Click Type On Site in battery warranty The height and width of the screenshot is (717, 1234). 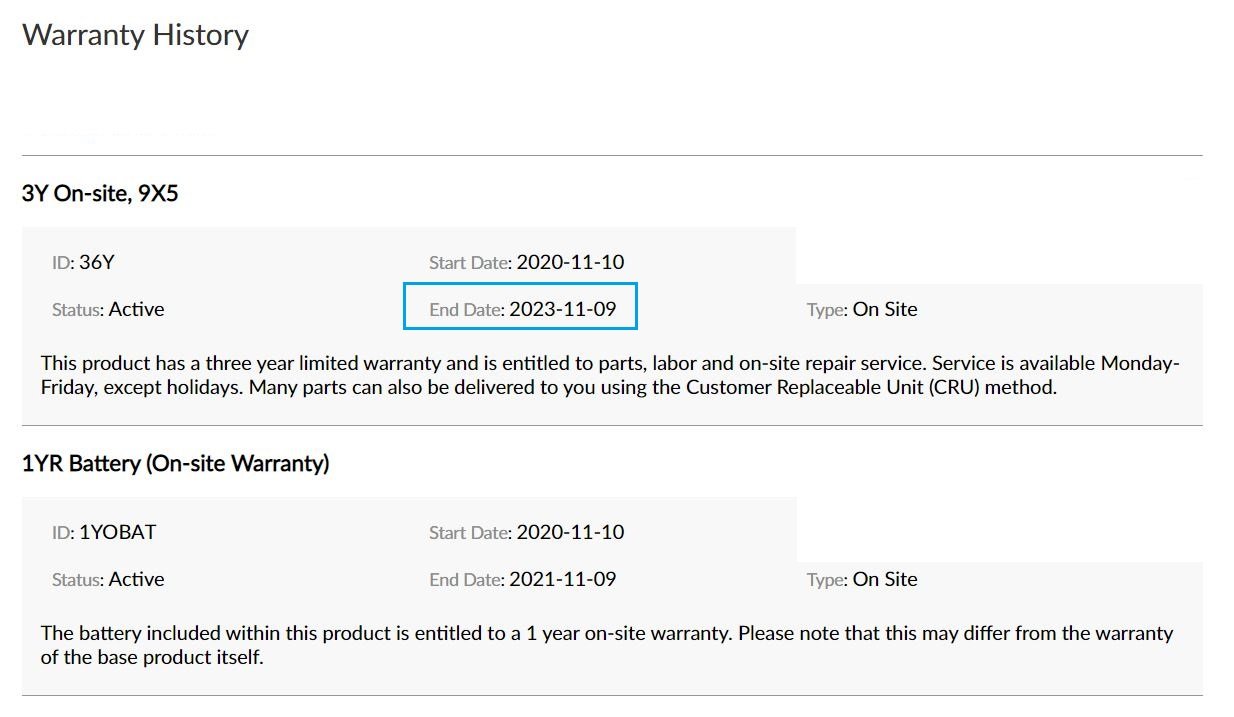(884, 579)
